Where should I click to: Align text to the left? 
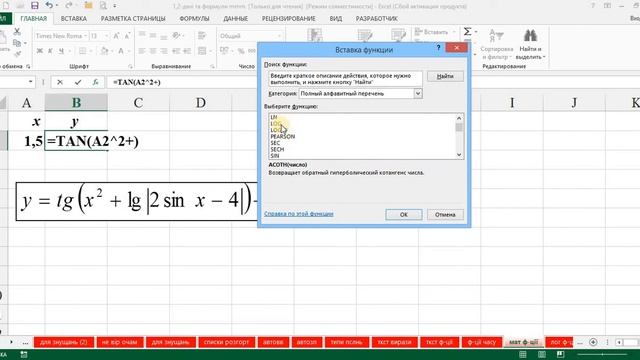pyautogui.click(x=142, y=51)
